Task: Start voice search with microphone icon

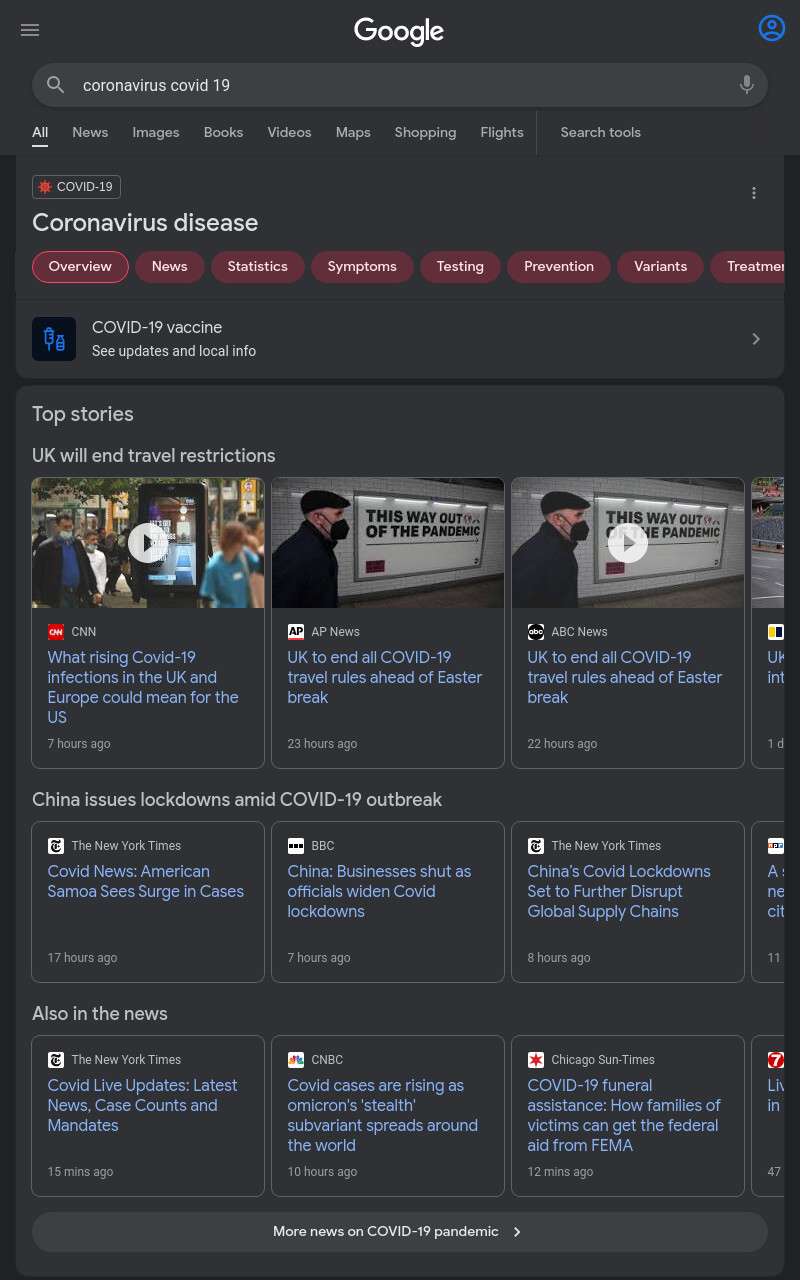Action: 747,85
